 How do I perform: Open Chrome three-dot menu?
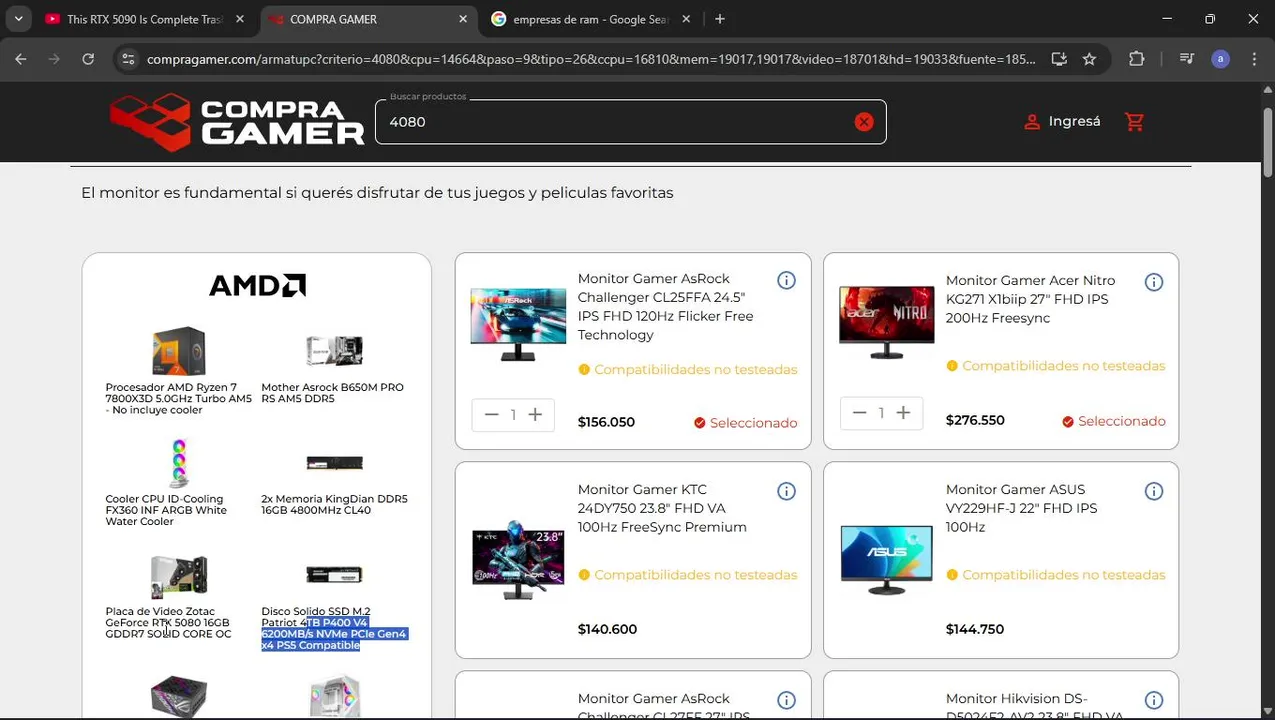[1254, 59]
